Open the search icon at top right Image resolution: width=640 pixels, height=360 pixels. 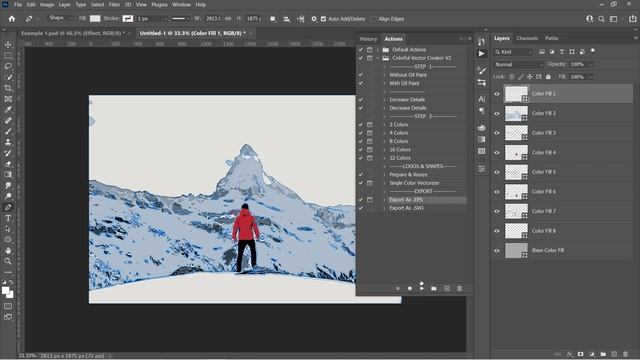[x=601, y=19]
